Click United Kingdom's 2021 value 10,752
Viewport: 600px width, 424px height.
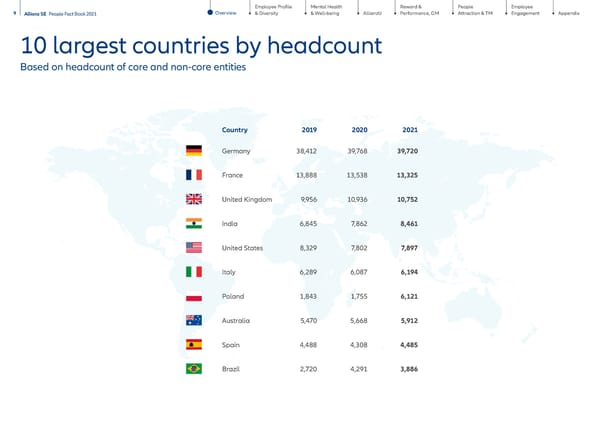point(407,199)
